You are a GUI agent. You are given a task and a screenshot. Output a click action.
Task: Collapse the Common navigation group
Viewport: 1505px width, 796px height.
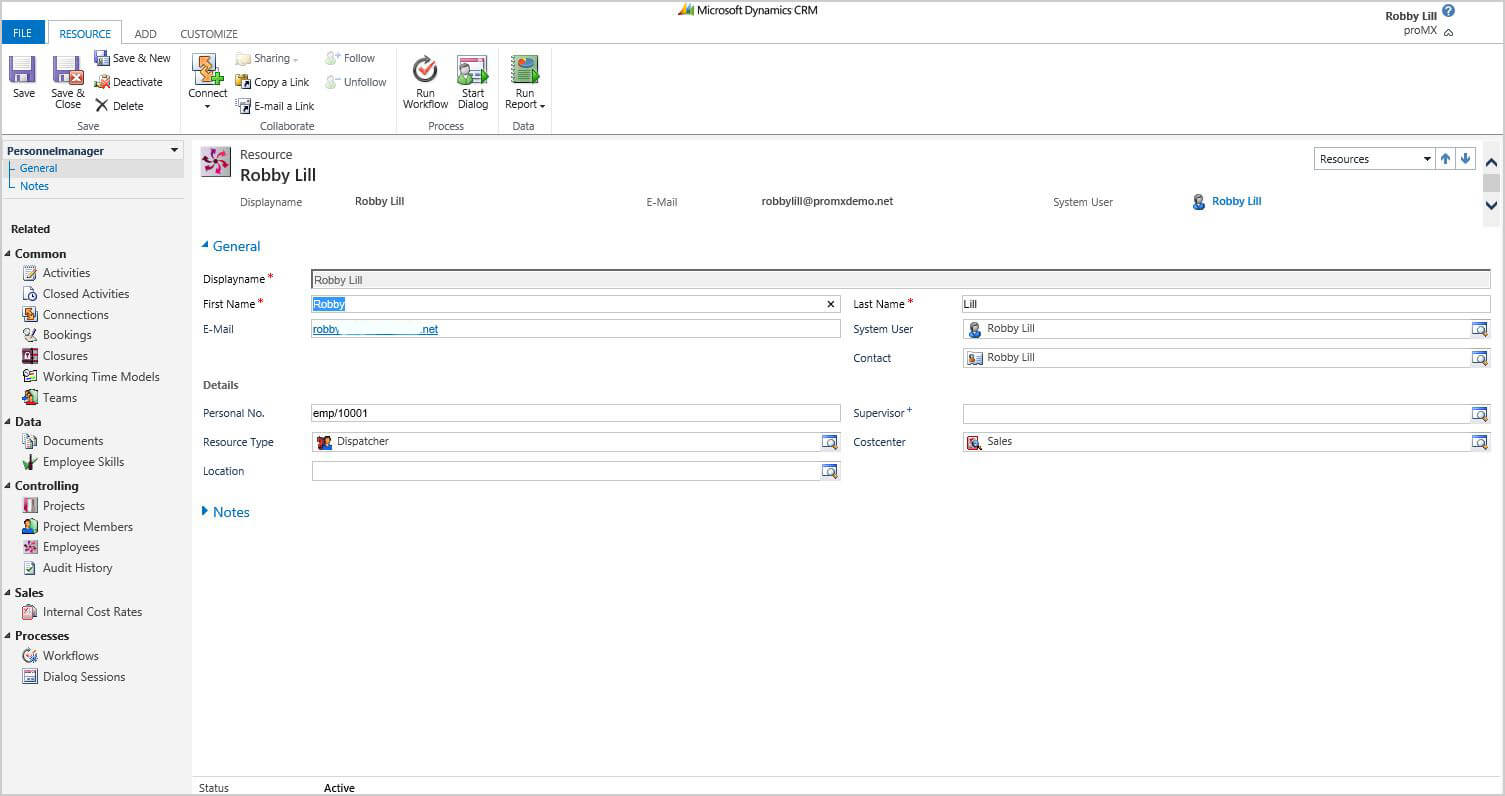(8, 254)
